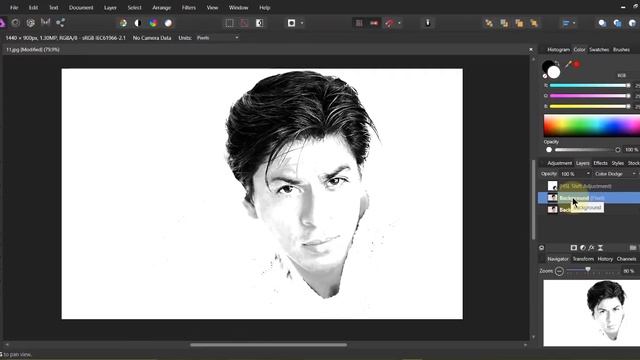Open the Snapping options dropdown arrow
Viewport: 640px width, 360px height.
(399, 23)
